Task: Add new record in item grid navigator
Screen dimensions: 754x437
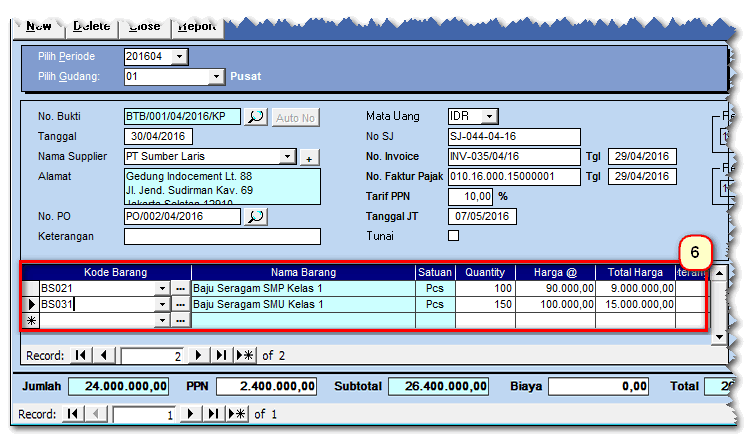Action: [x=244, y=355]
